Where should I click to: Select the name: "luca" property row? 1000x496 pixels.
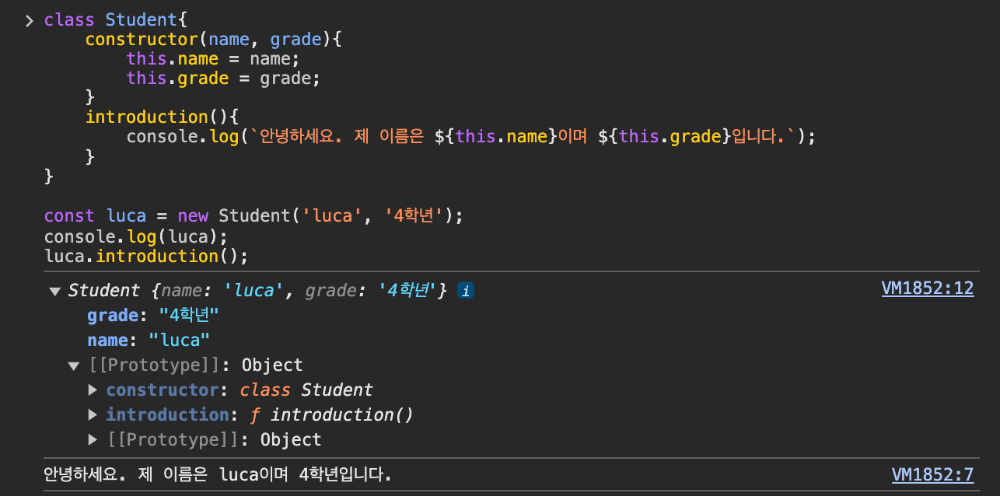point(148,340)
